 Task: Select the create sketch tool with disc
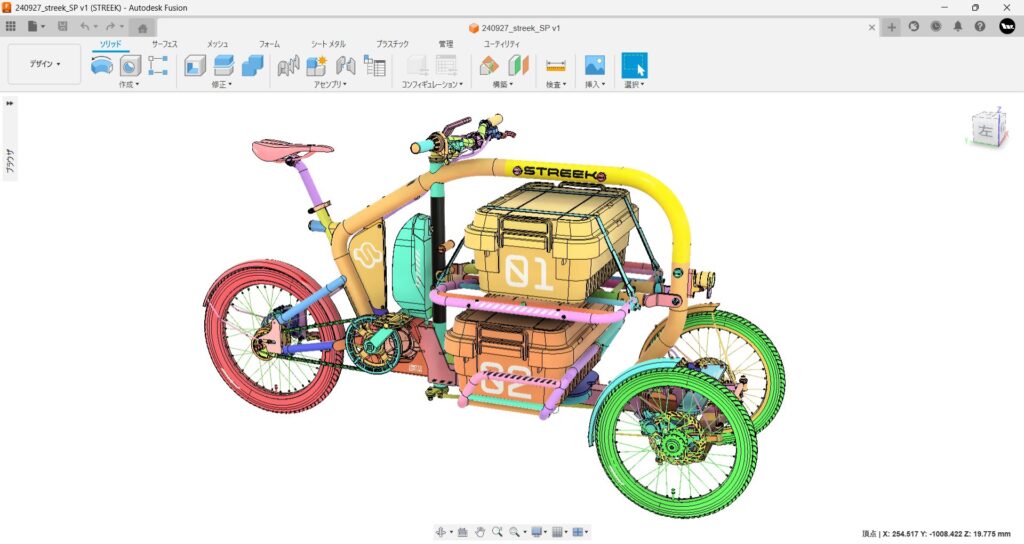131,65
